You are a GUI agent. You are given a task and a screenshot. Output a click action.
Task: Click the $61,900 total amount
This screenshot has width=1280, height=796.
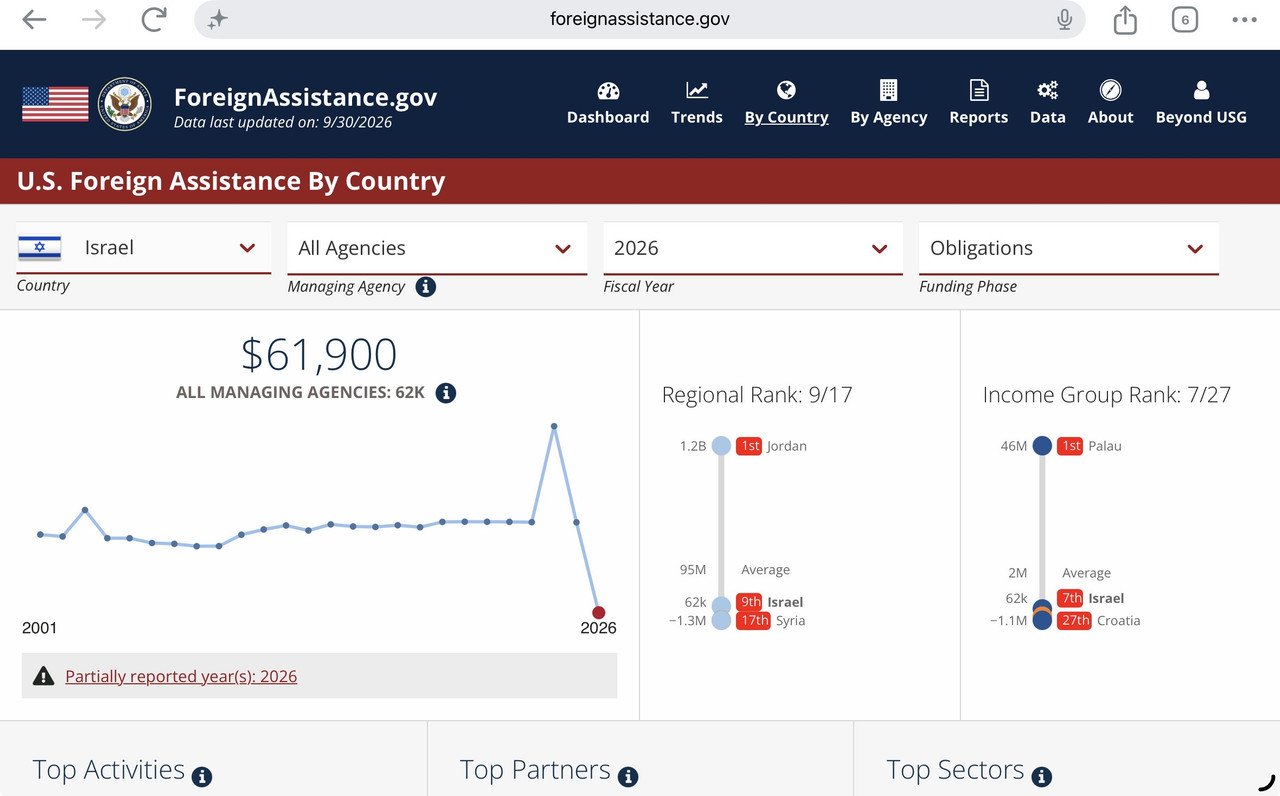[x=319, y=355]
